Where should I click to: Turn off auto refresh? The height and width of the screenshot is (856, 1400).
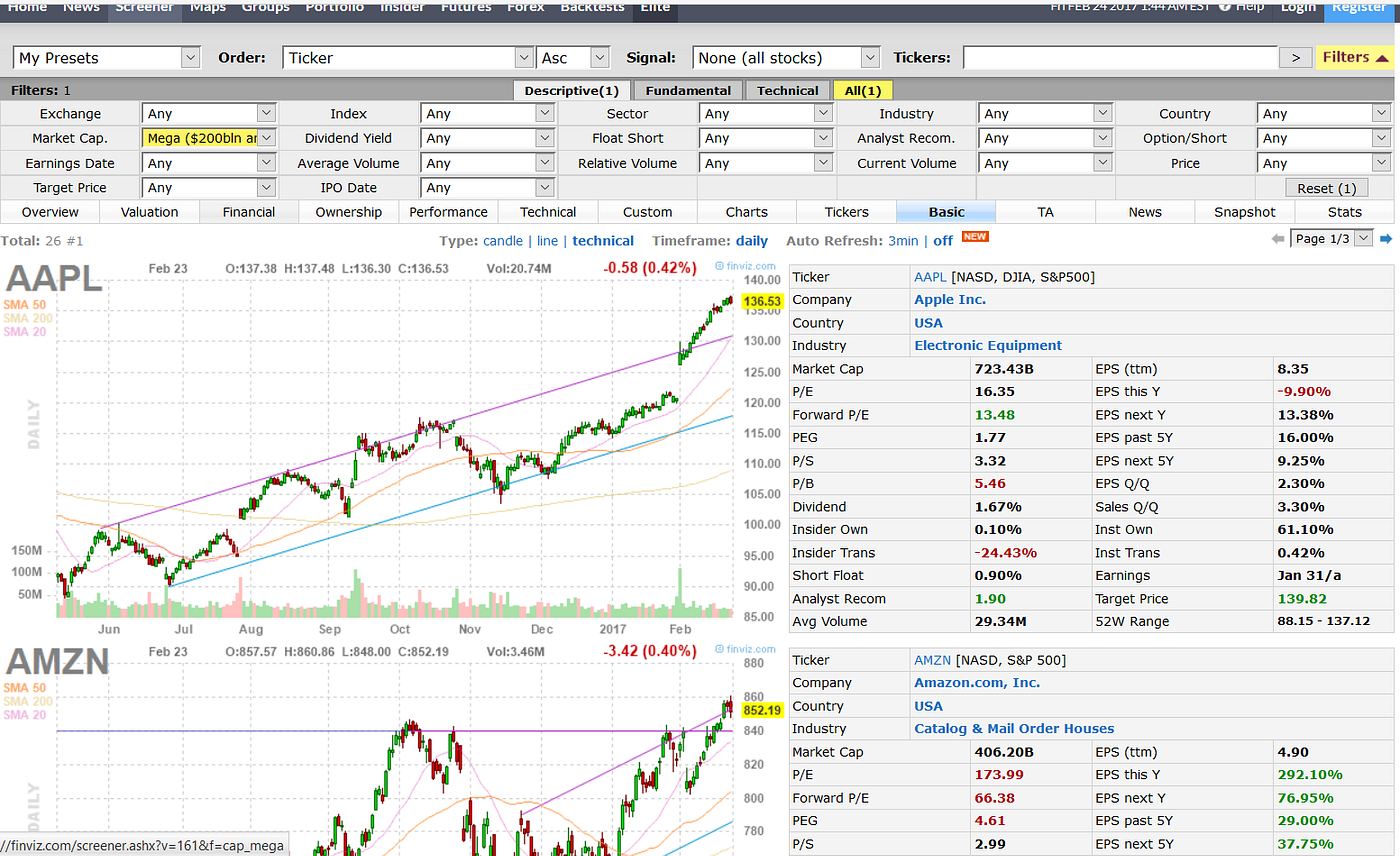tap(941, 241)
